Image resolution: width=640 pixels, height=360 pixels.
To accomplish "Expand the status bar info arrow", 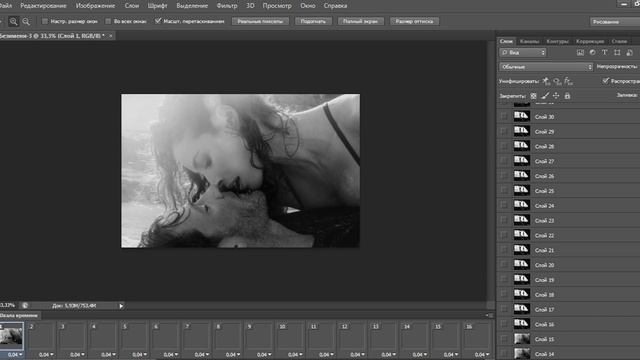I will 121,306.
